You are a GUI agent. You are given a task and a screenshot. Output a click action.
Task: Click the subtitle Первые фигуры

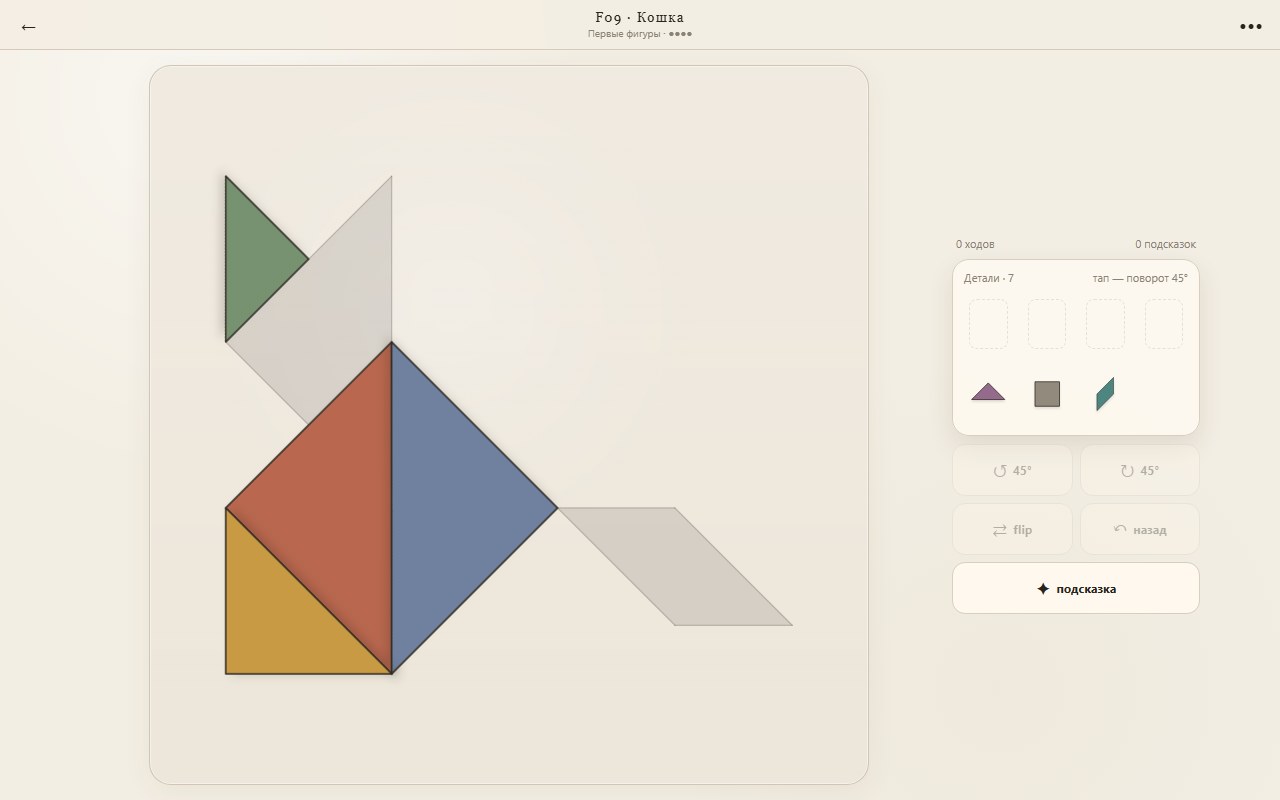pos(624,34)
